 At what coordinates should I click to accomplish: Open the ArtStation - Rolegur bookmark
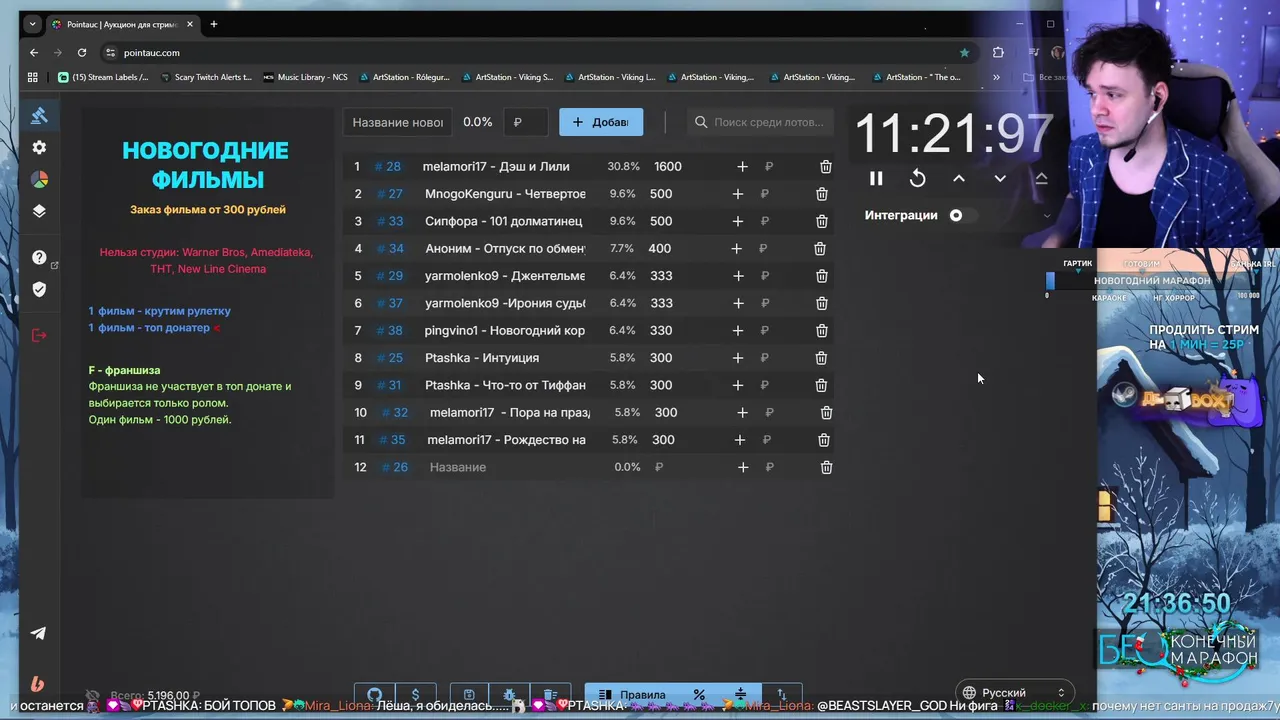(x=404, y=77)
